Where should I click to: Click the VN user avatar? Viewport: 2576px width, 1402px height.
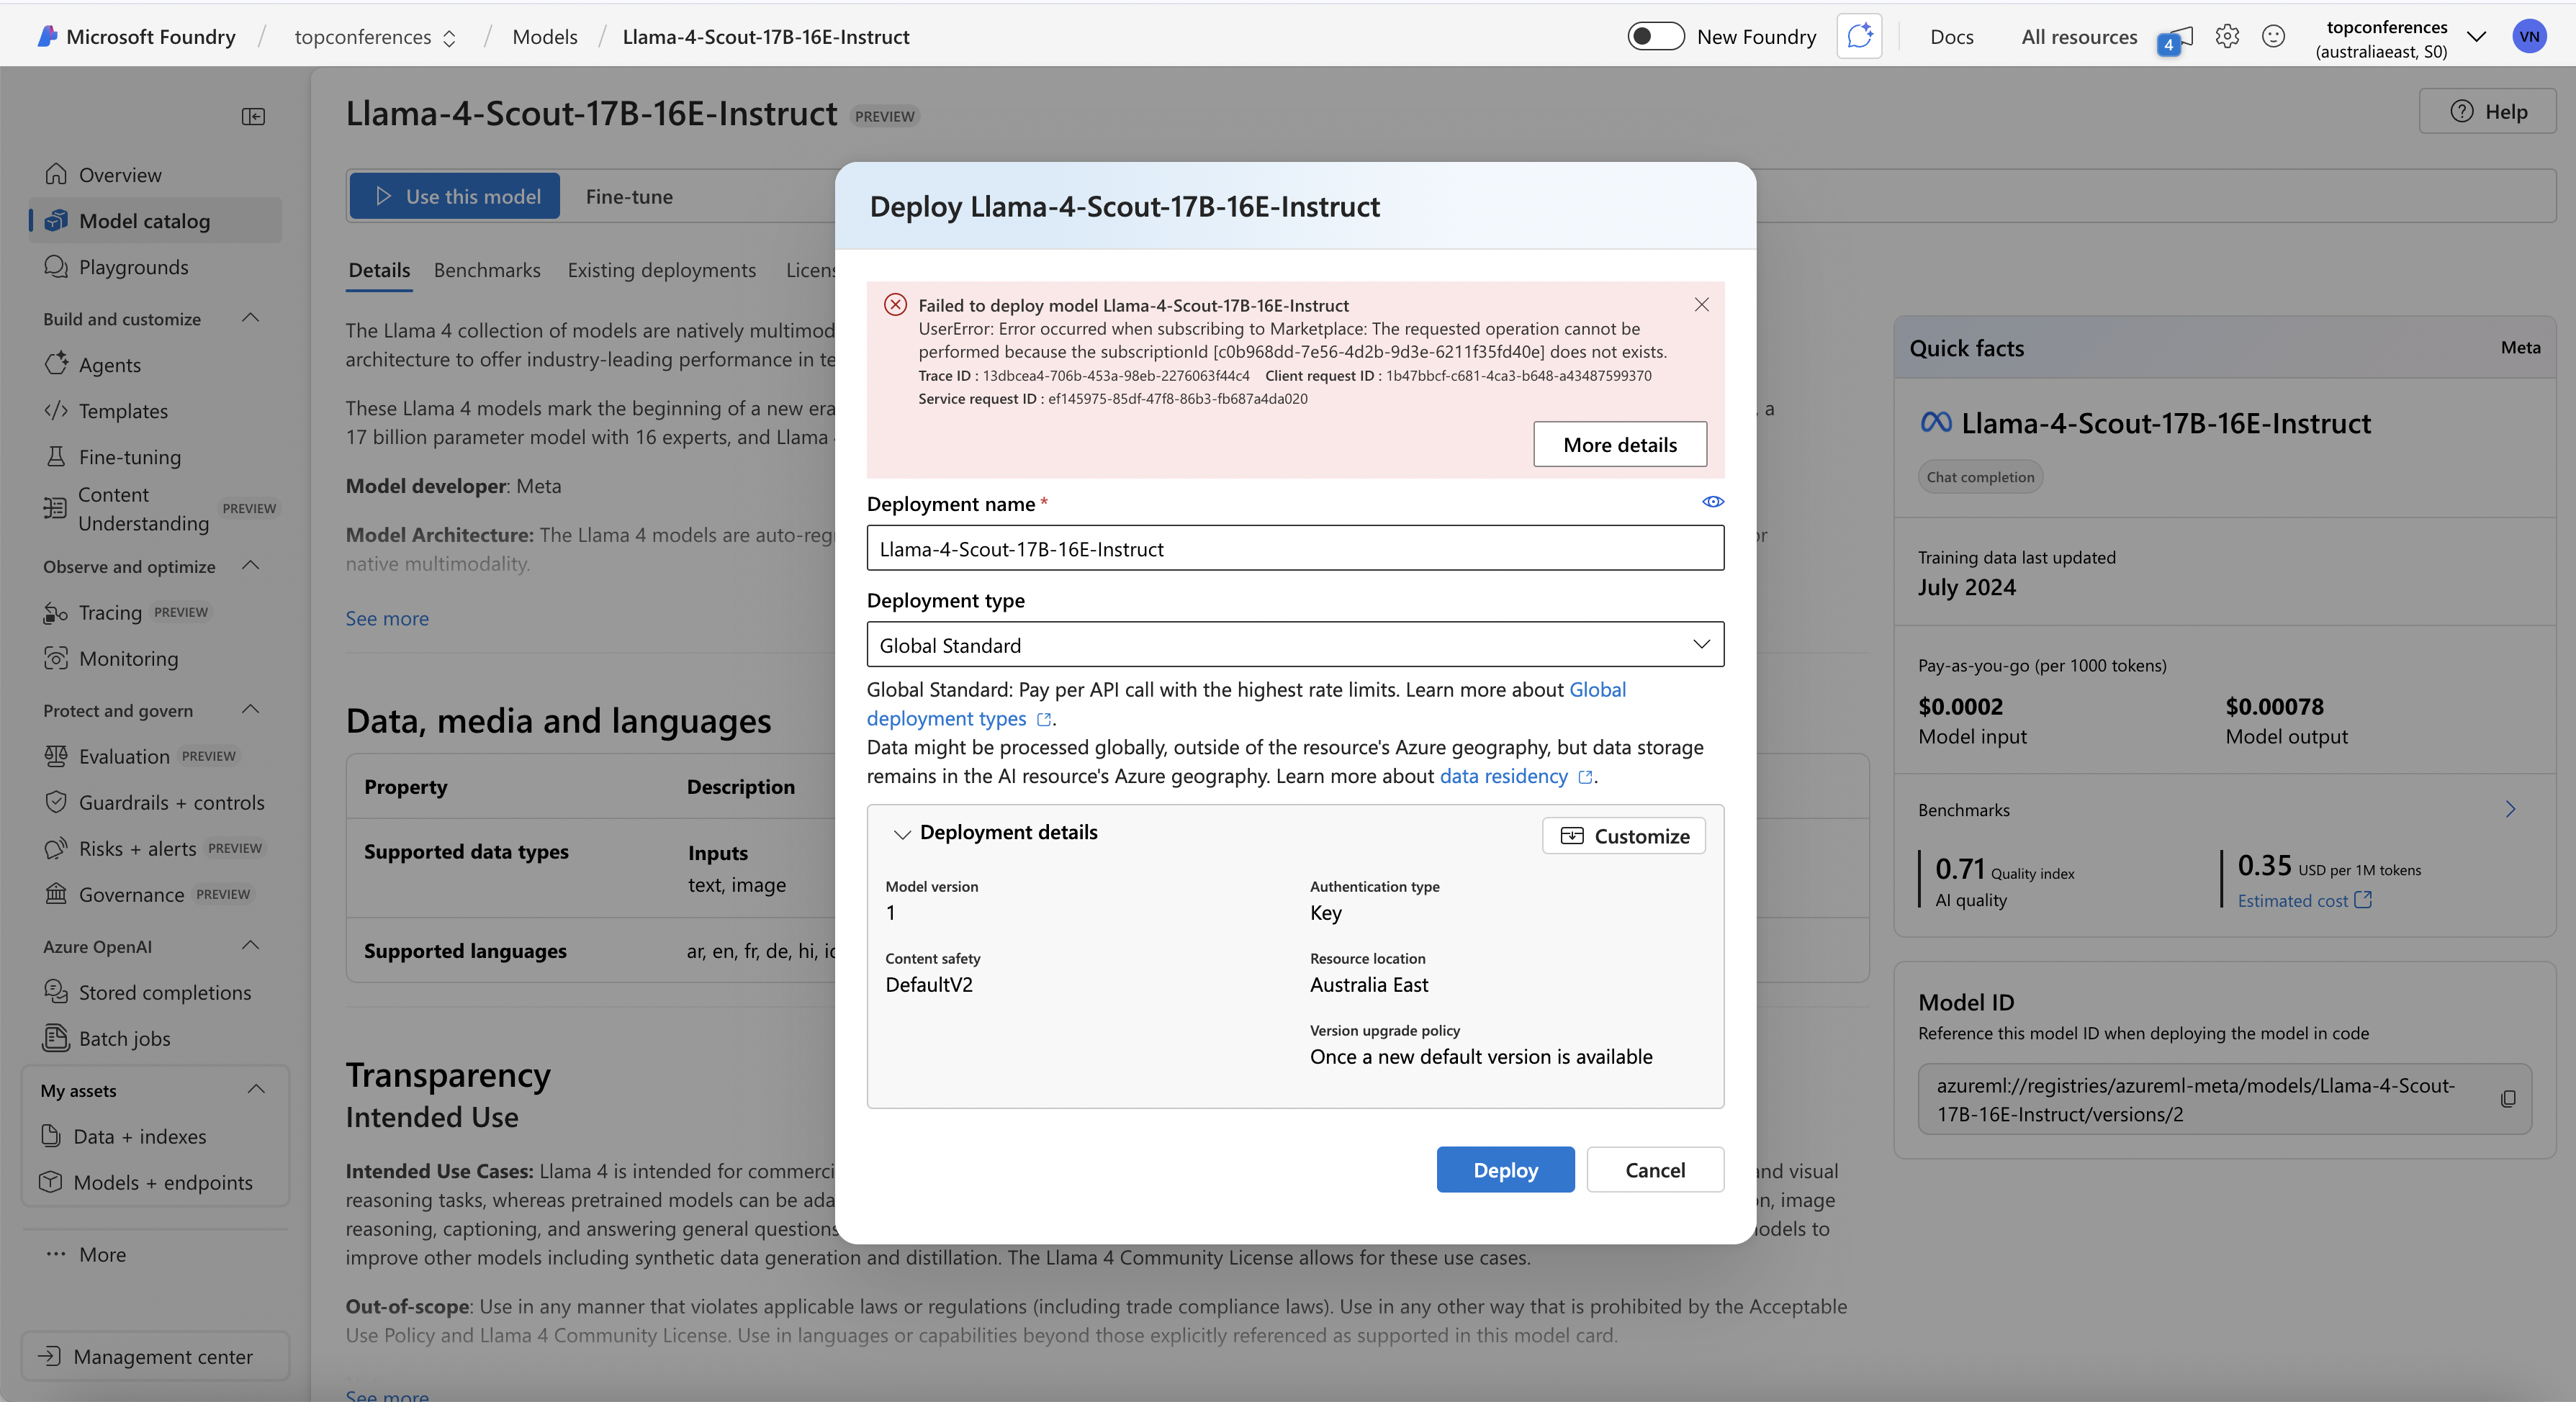(2529, 37)
